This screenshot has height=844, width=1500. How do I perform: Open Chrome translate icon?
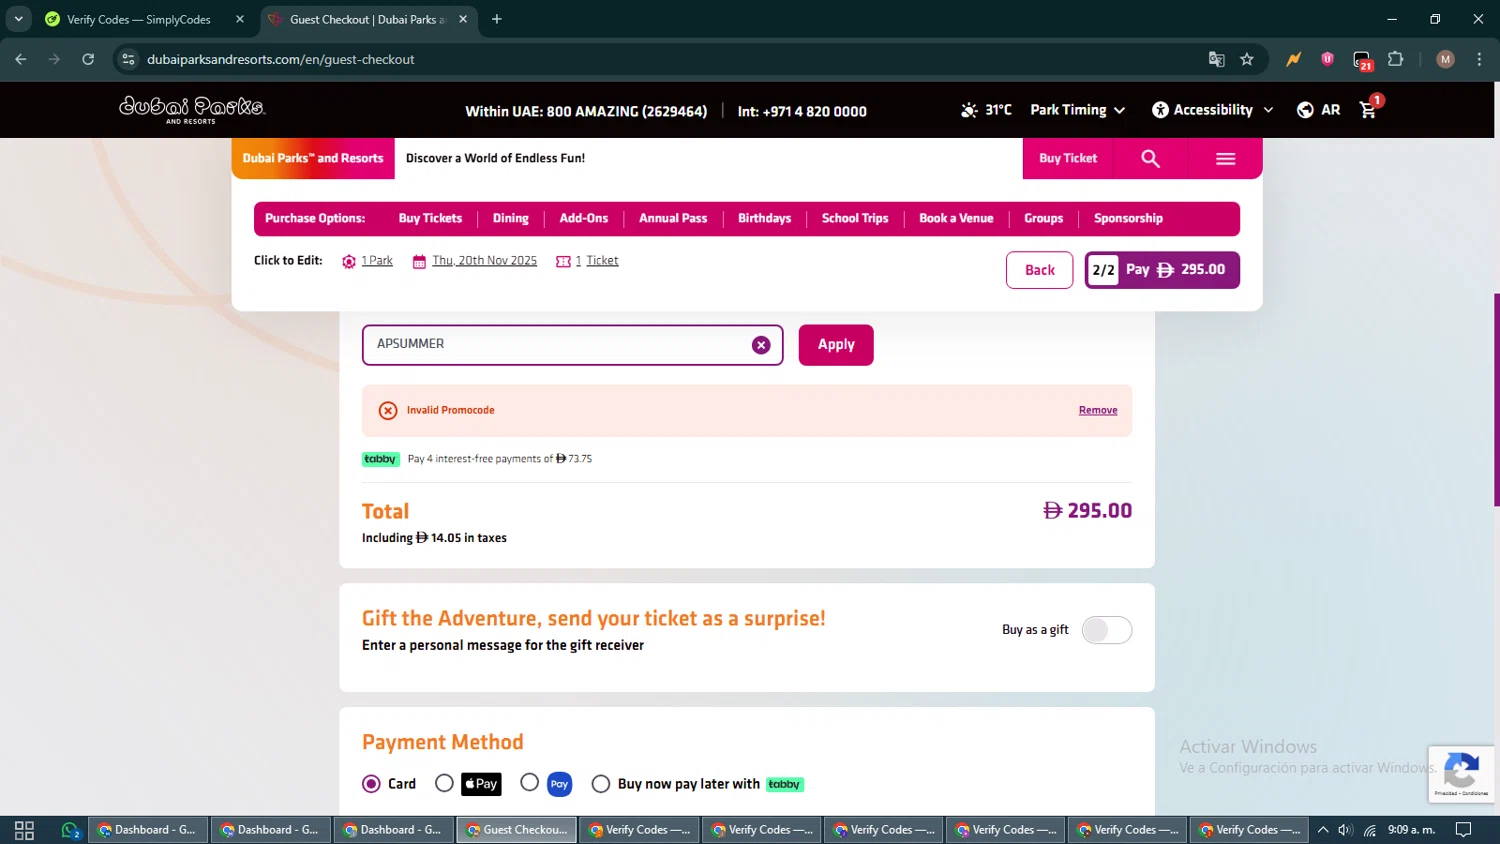(1216, 59)
